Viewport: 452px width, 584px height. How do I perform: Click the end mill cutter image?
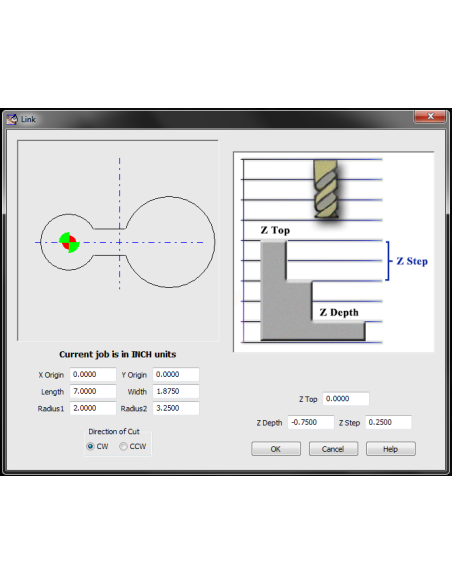(327, 189)
